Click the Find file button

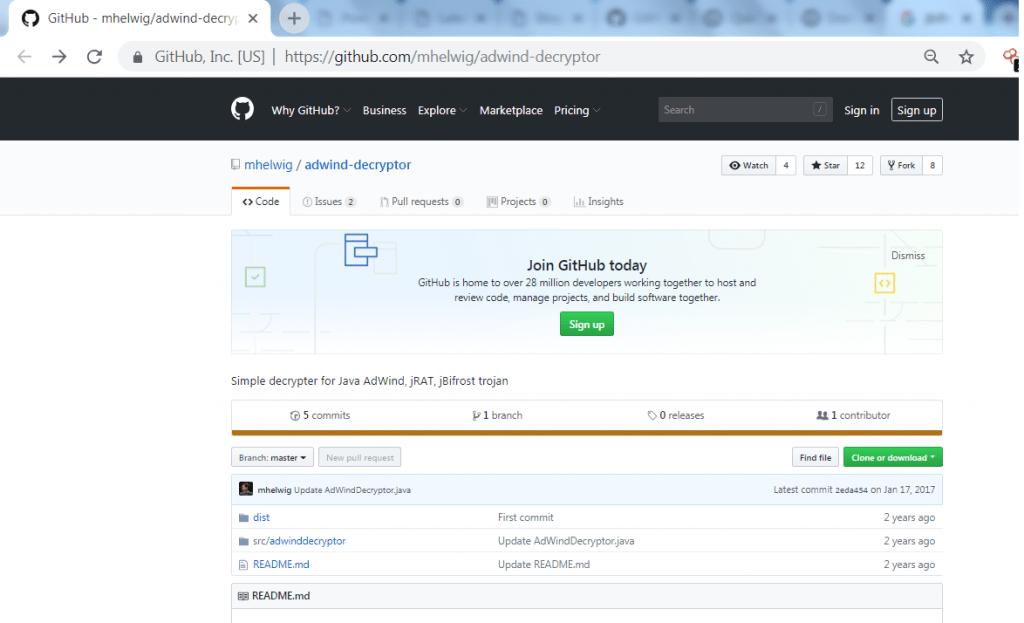pos(815,457)
